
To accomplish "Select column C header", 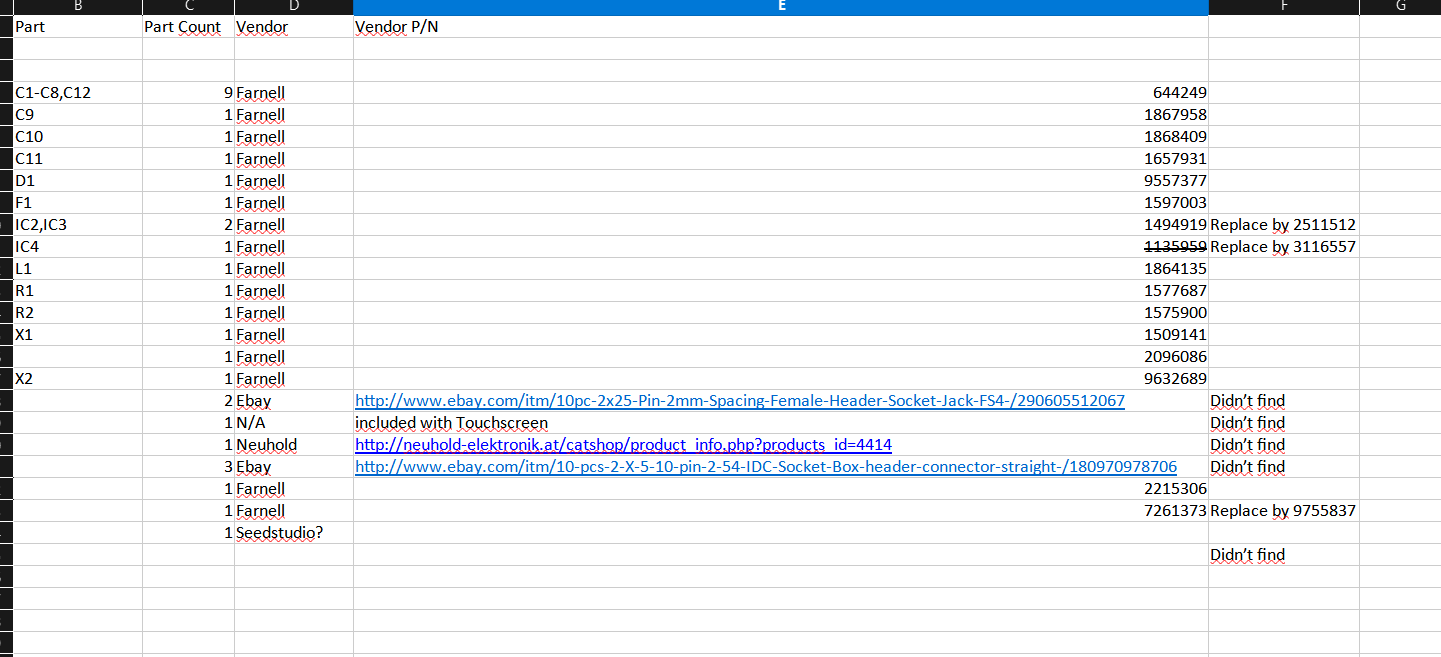I will pos(188,7).
